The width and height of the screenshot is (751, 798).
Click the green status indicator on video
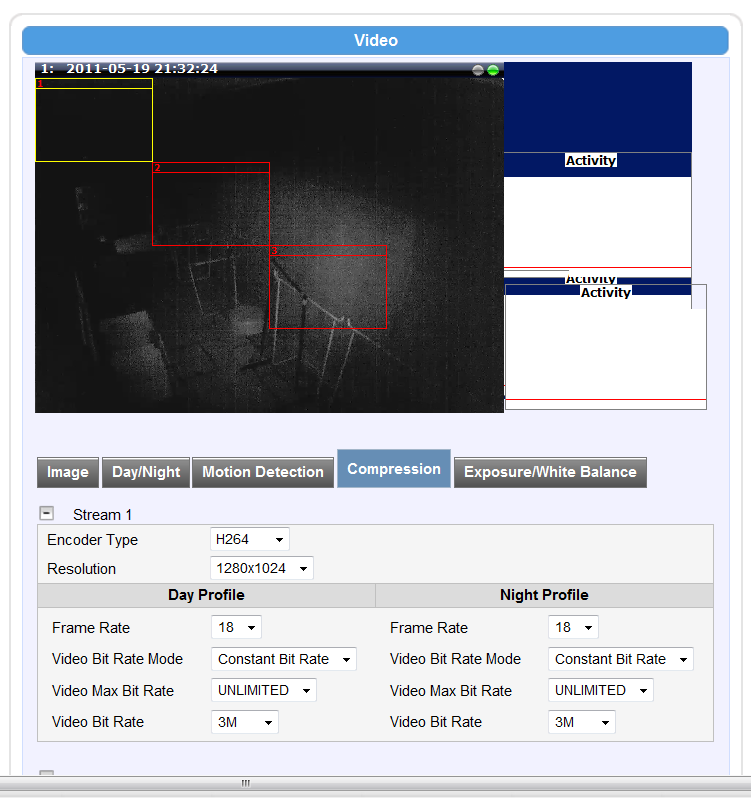point(493,70)
